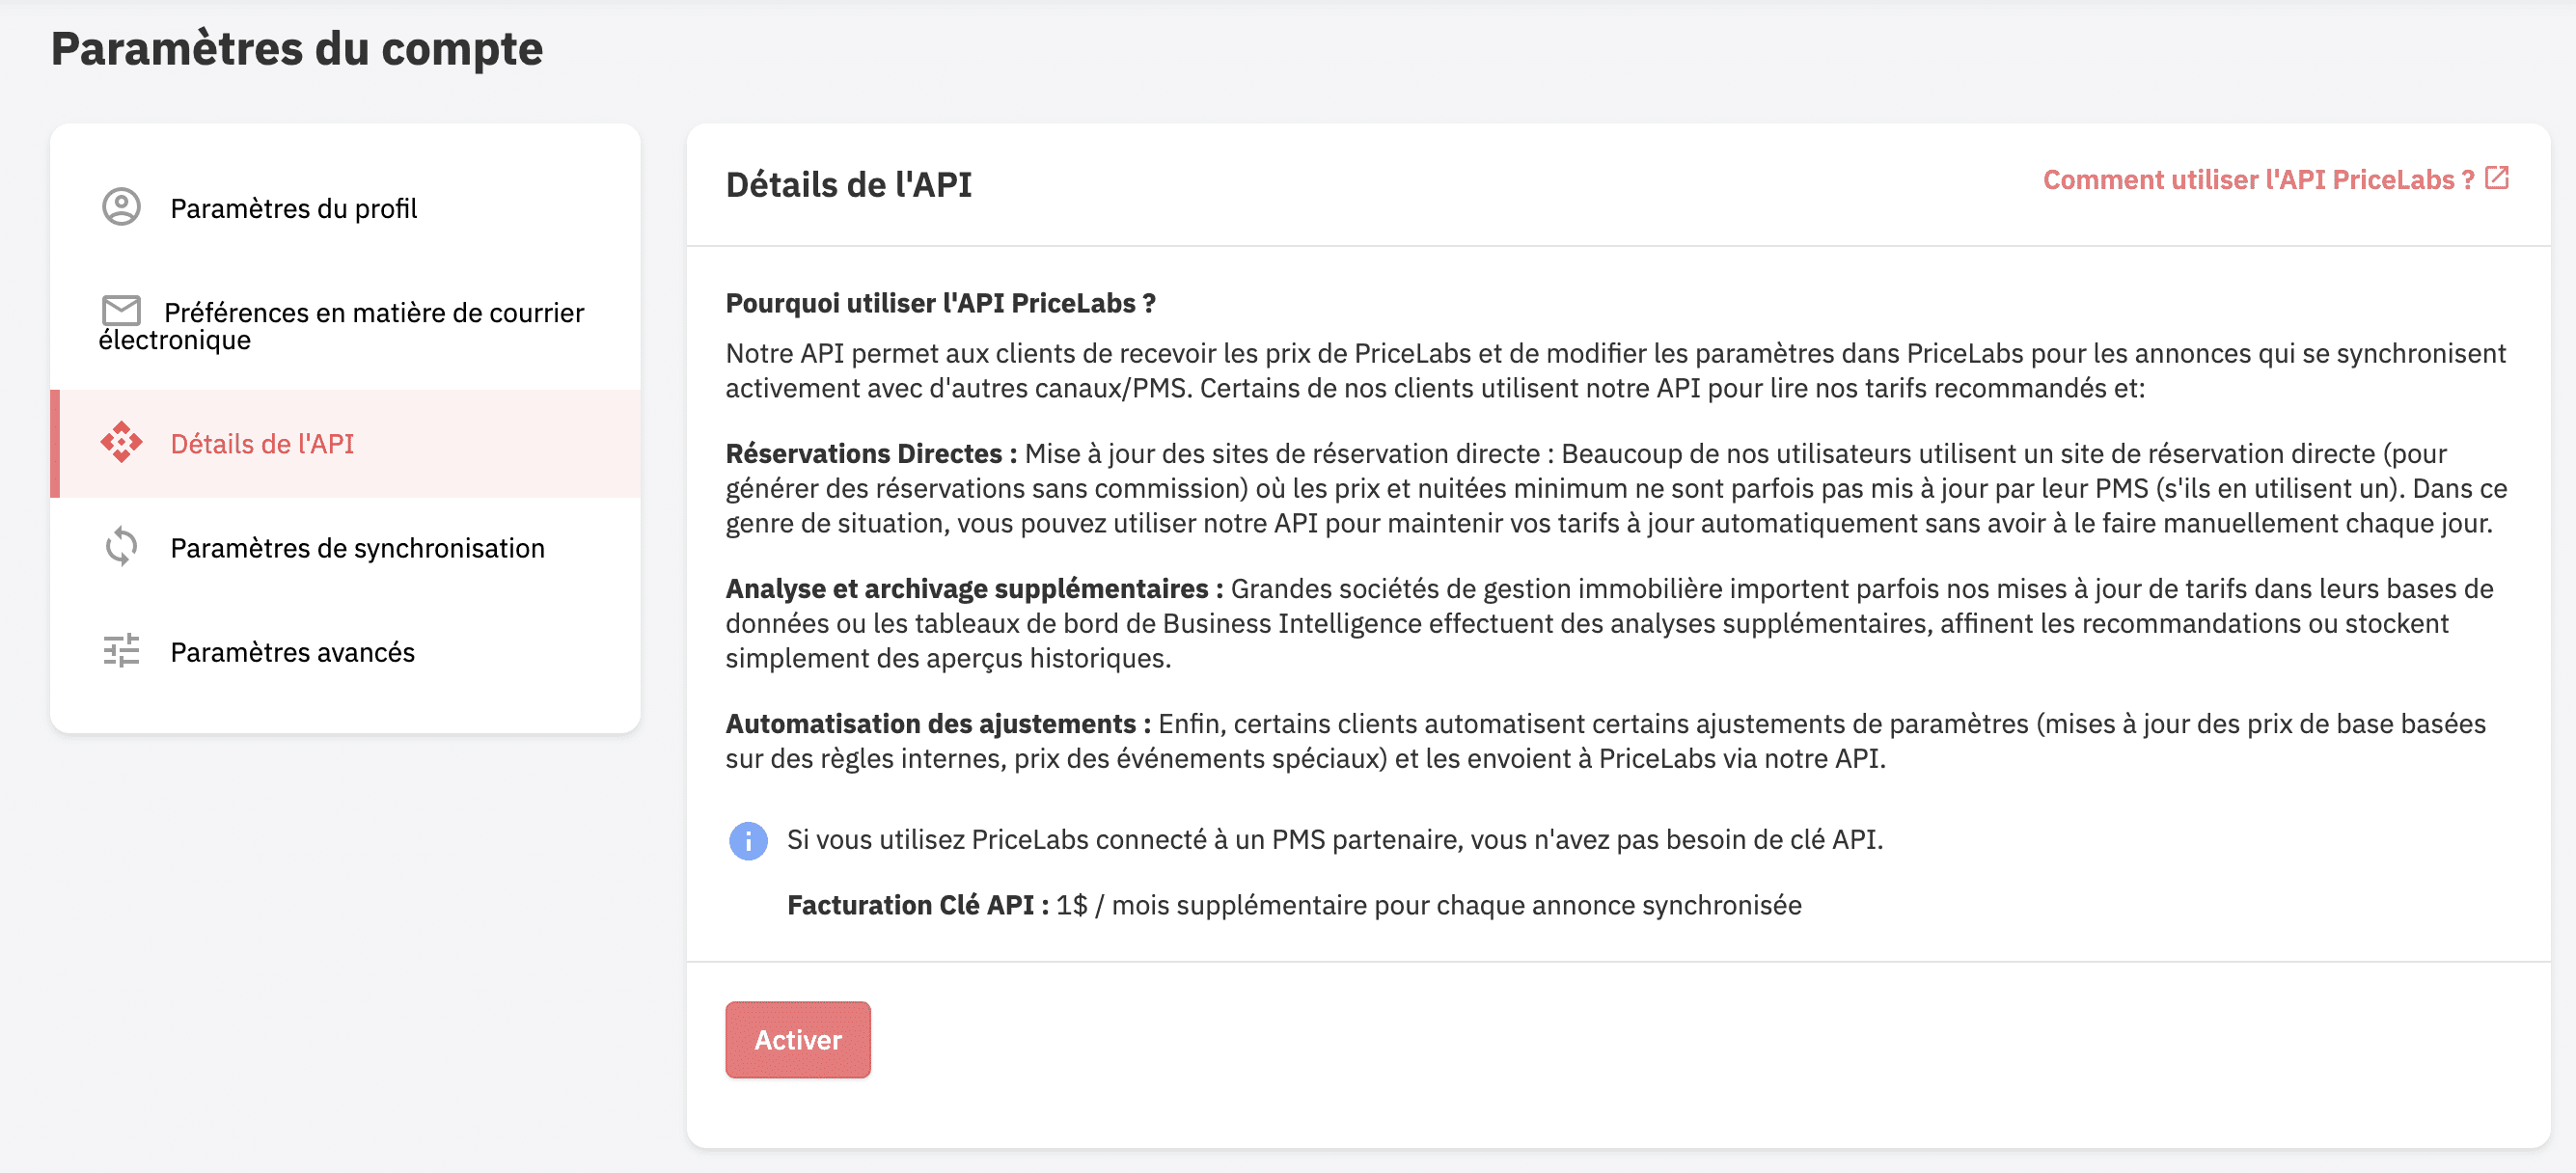Click the sliders icon for advanced settings
2576x1173 pixels.
click(121, 651)
